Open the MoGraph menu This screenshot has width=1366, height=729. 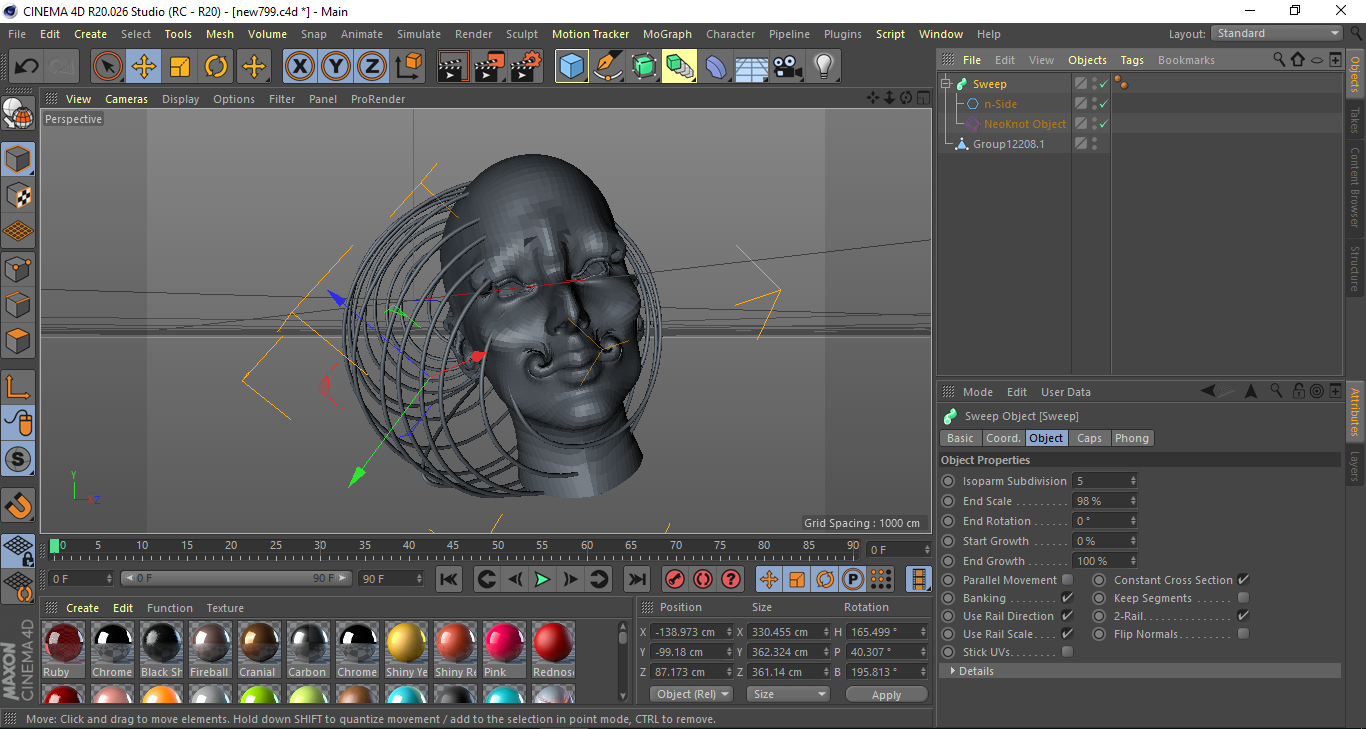pyautogui.click(x=667, y=34)
